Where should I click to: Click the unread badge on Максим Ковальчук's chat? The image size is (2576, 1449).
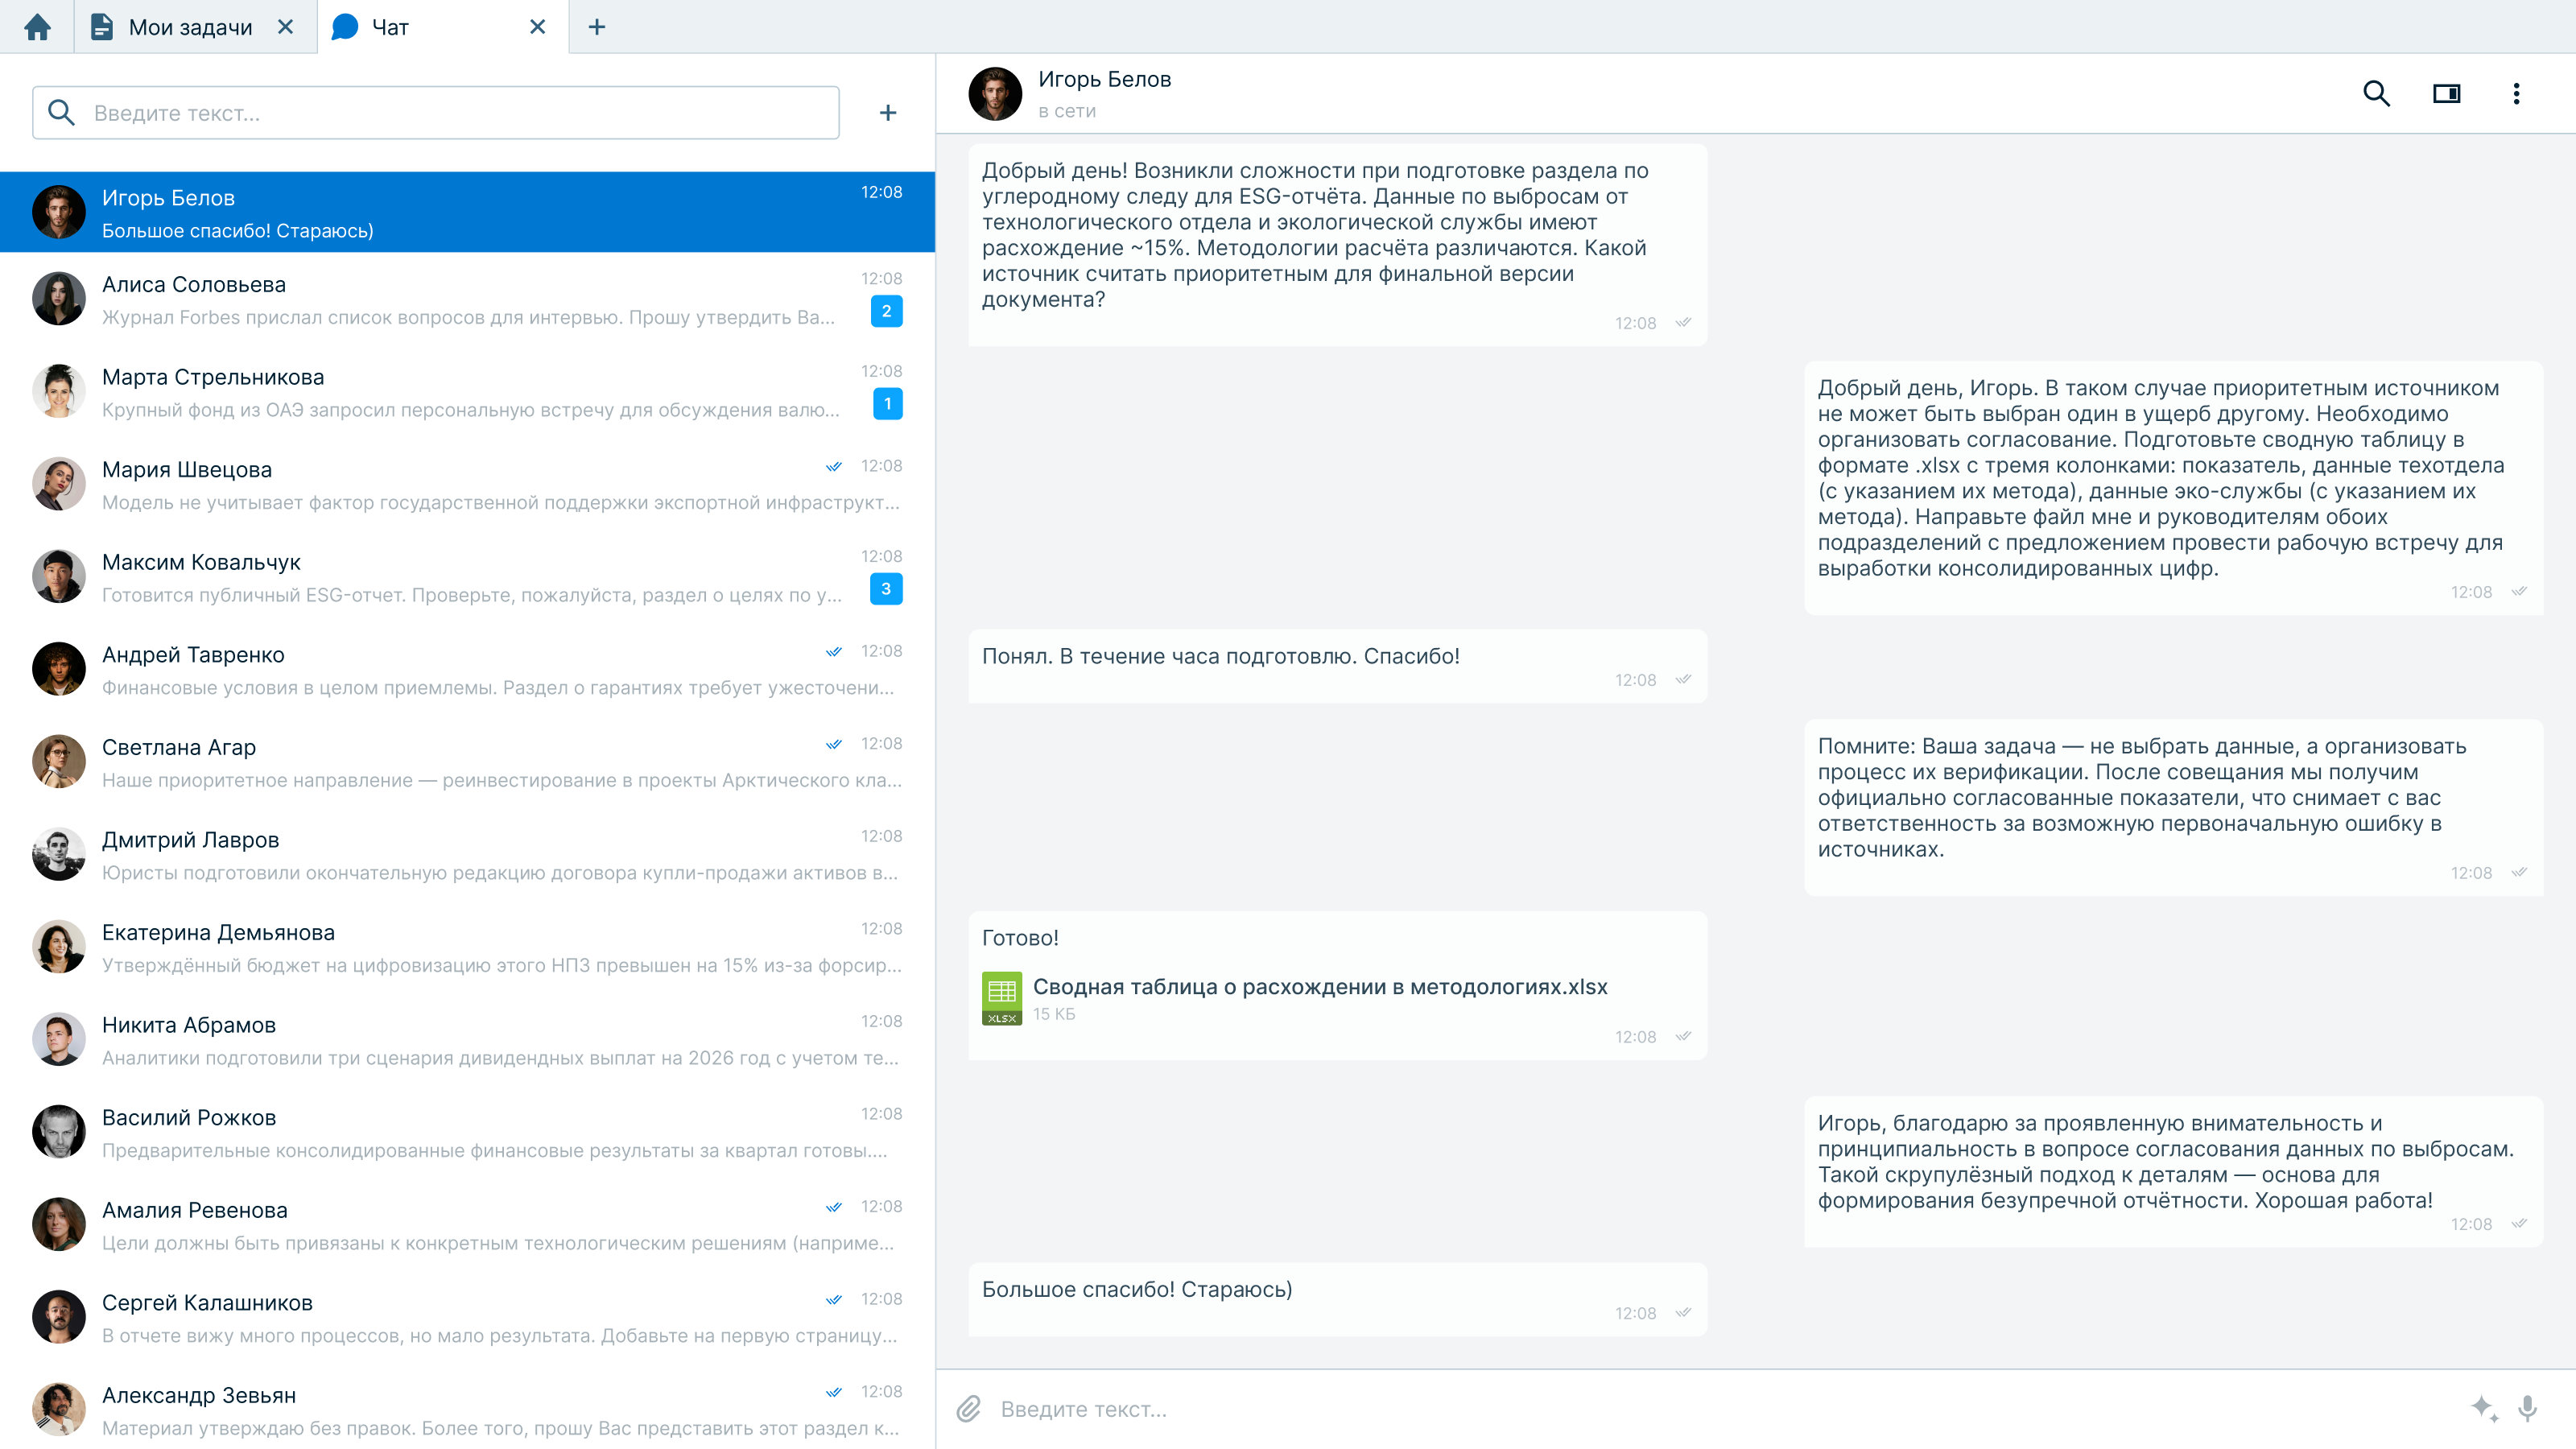886,589
